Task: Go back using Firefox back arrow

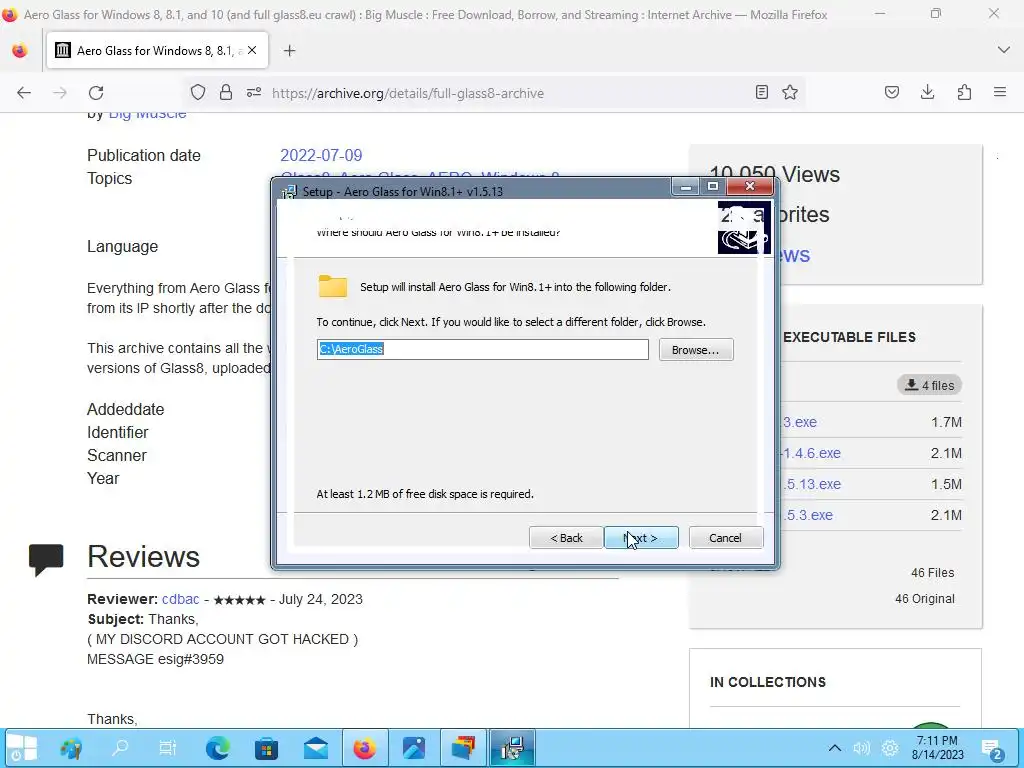Action: [x=24, y=93]
